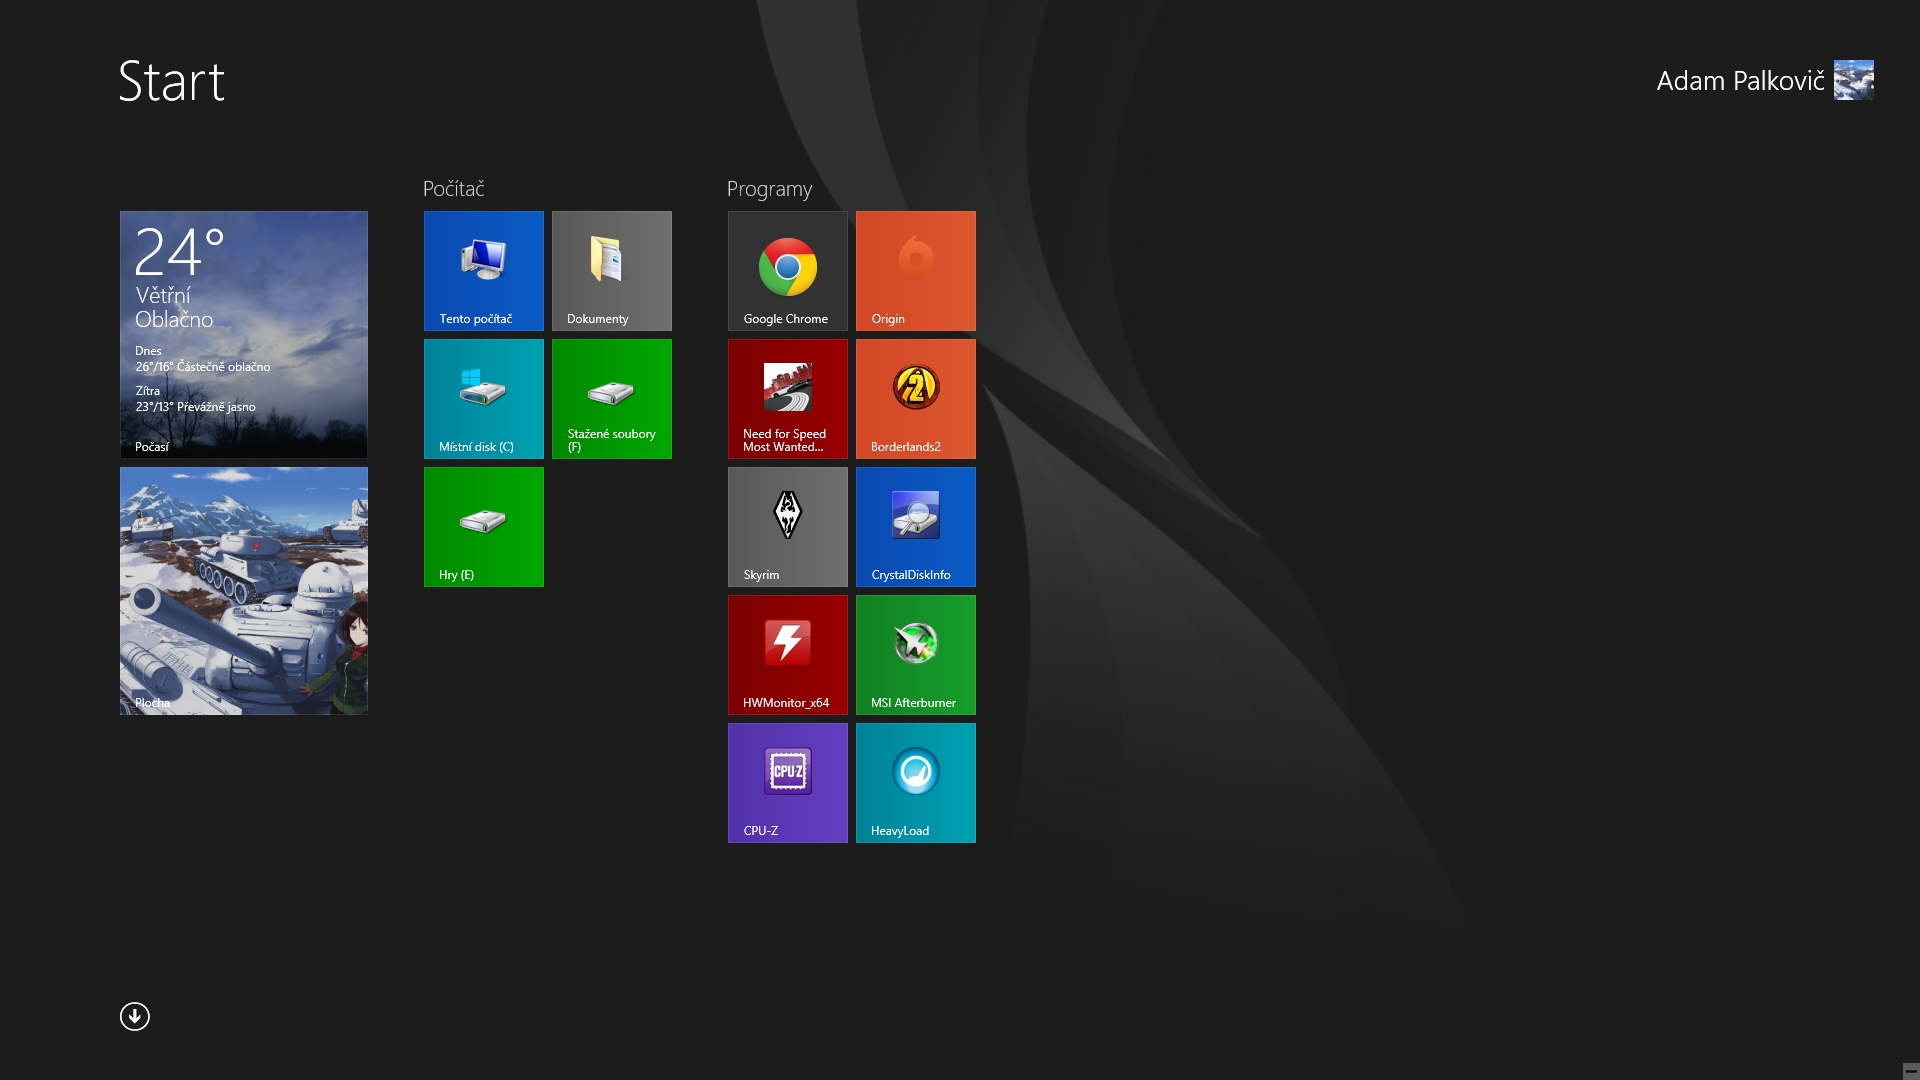
Task: Open the Hry (E) drive tile
Action: pyautogui.click(x=483, y=526)
